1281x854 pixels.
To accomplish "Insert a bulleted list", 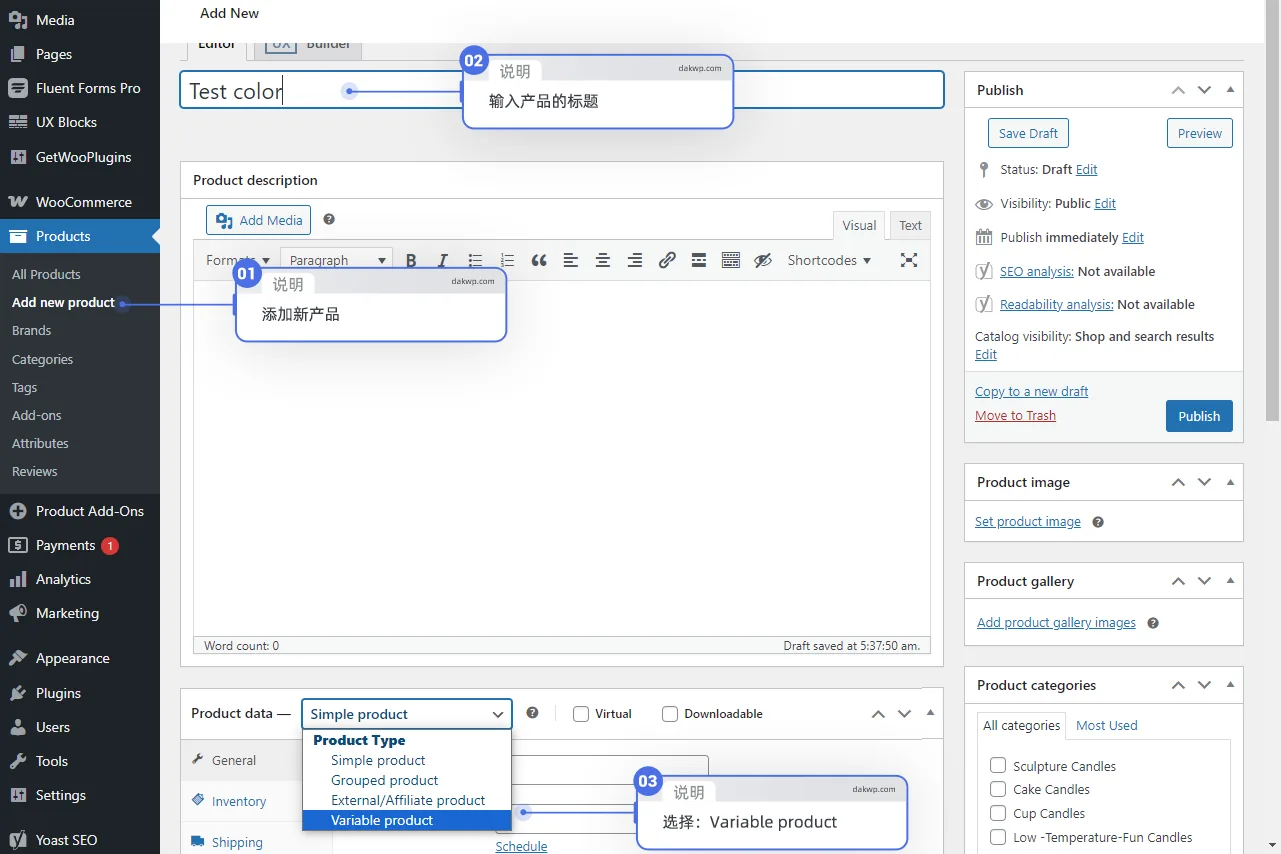I will (475, 260).
